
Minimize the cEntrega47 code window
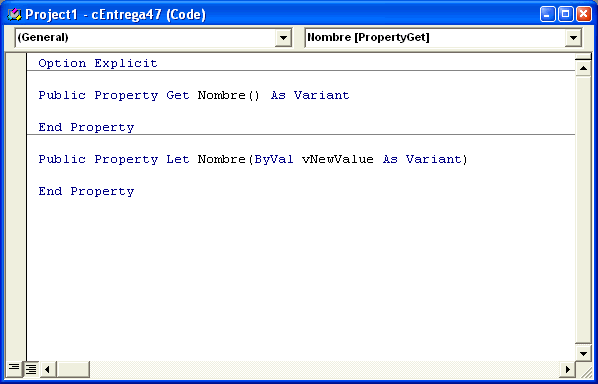pyautogui.click(x=548, y=14)
